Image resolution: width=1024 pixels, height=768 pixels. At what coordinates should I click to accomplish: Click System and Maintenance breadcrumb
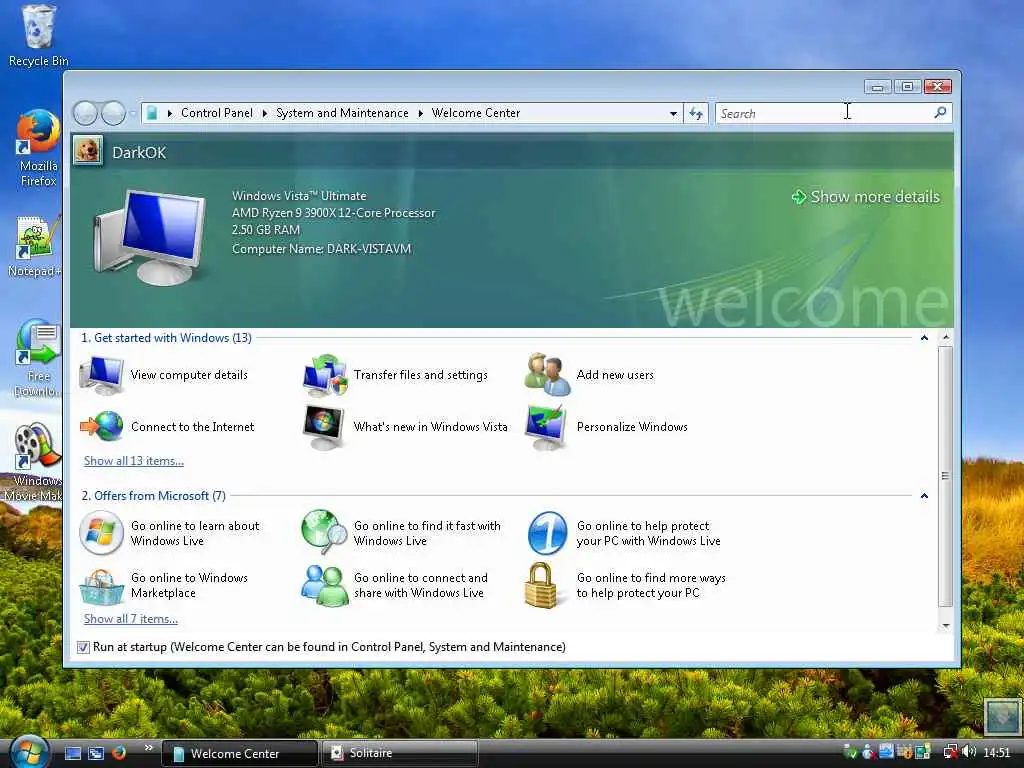342,113
